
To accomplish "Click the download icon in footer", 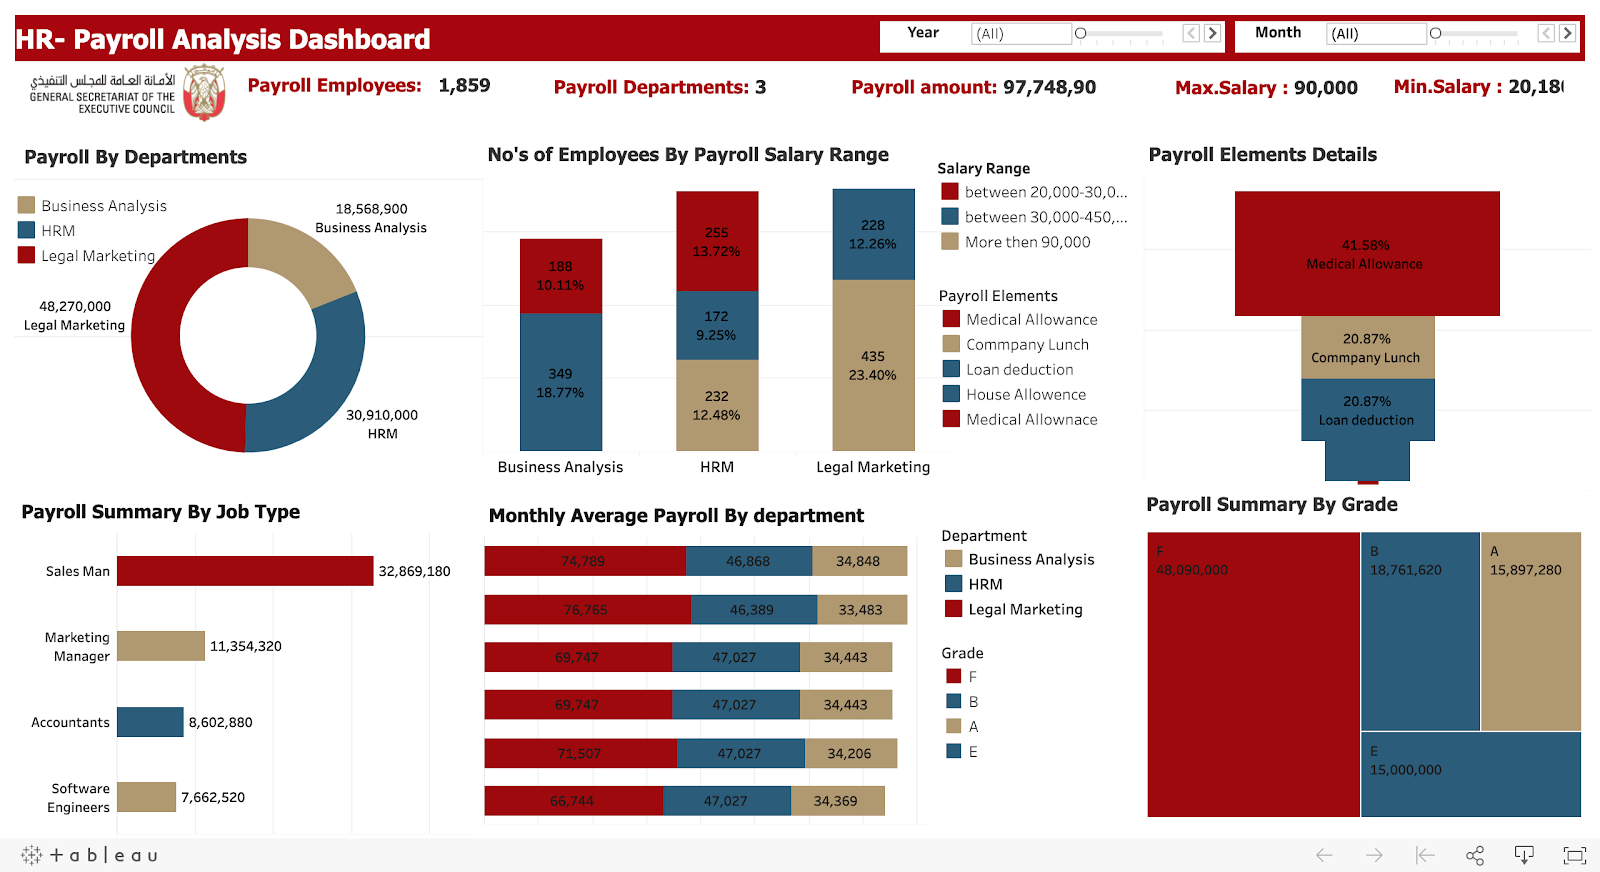I will [1524, 855].
